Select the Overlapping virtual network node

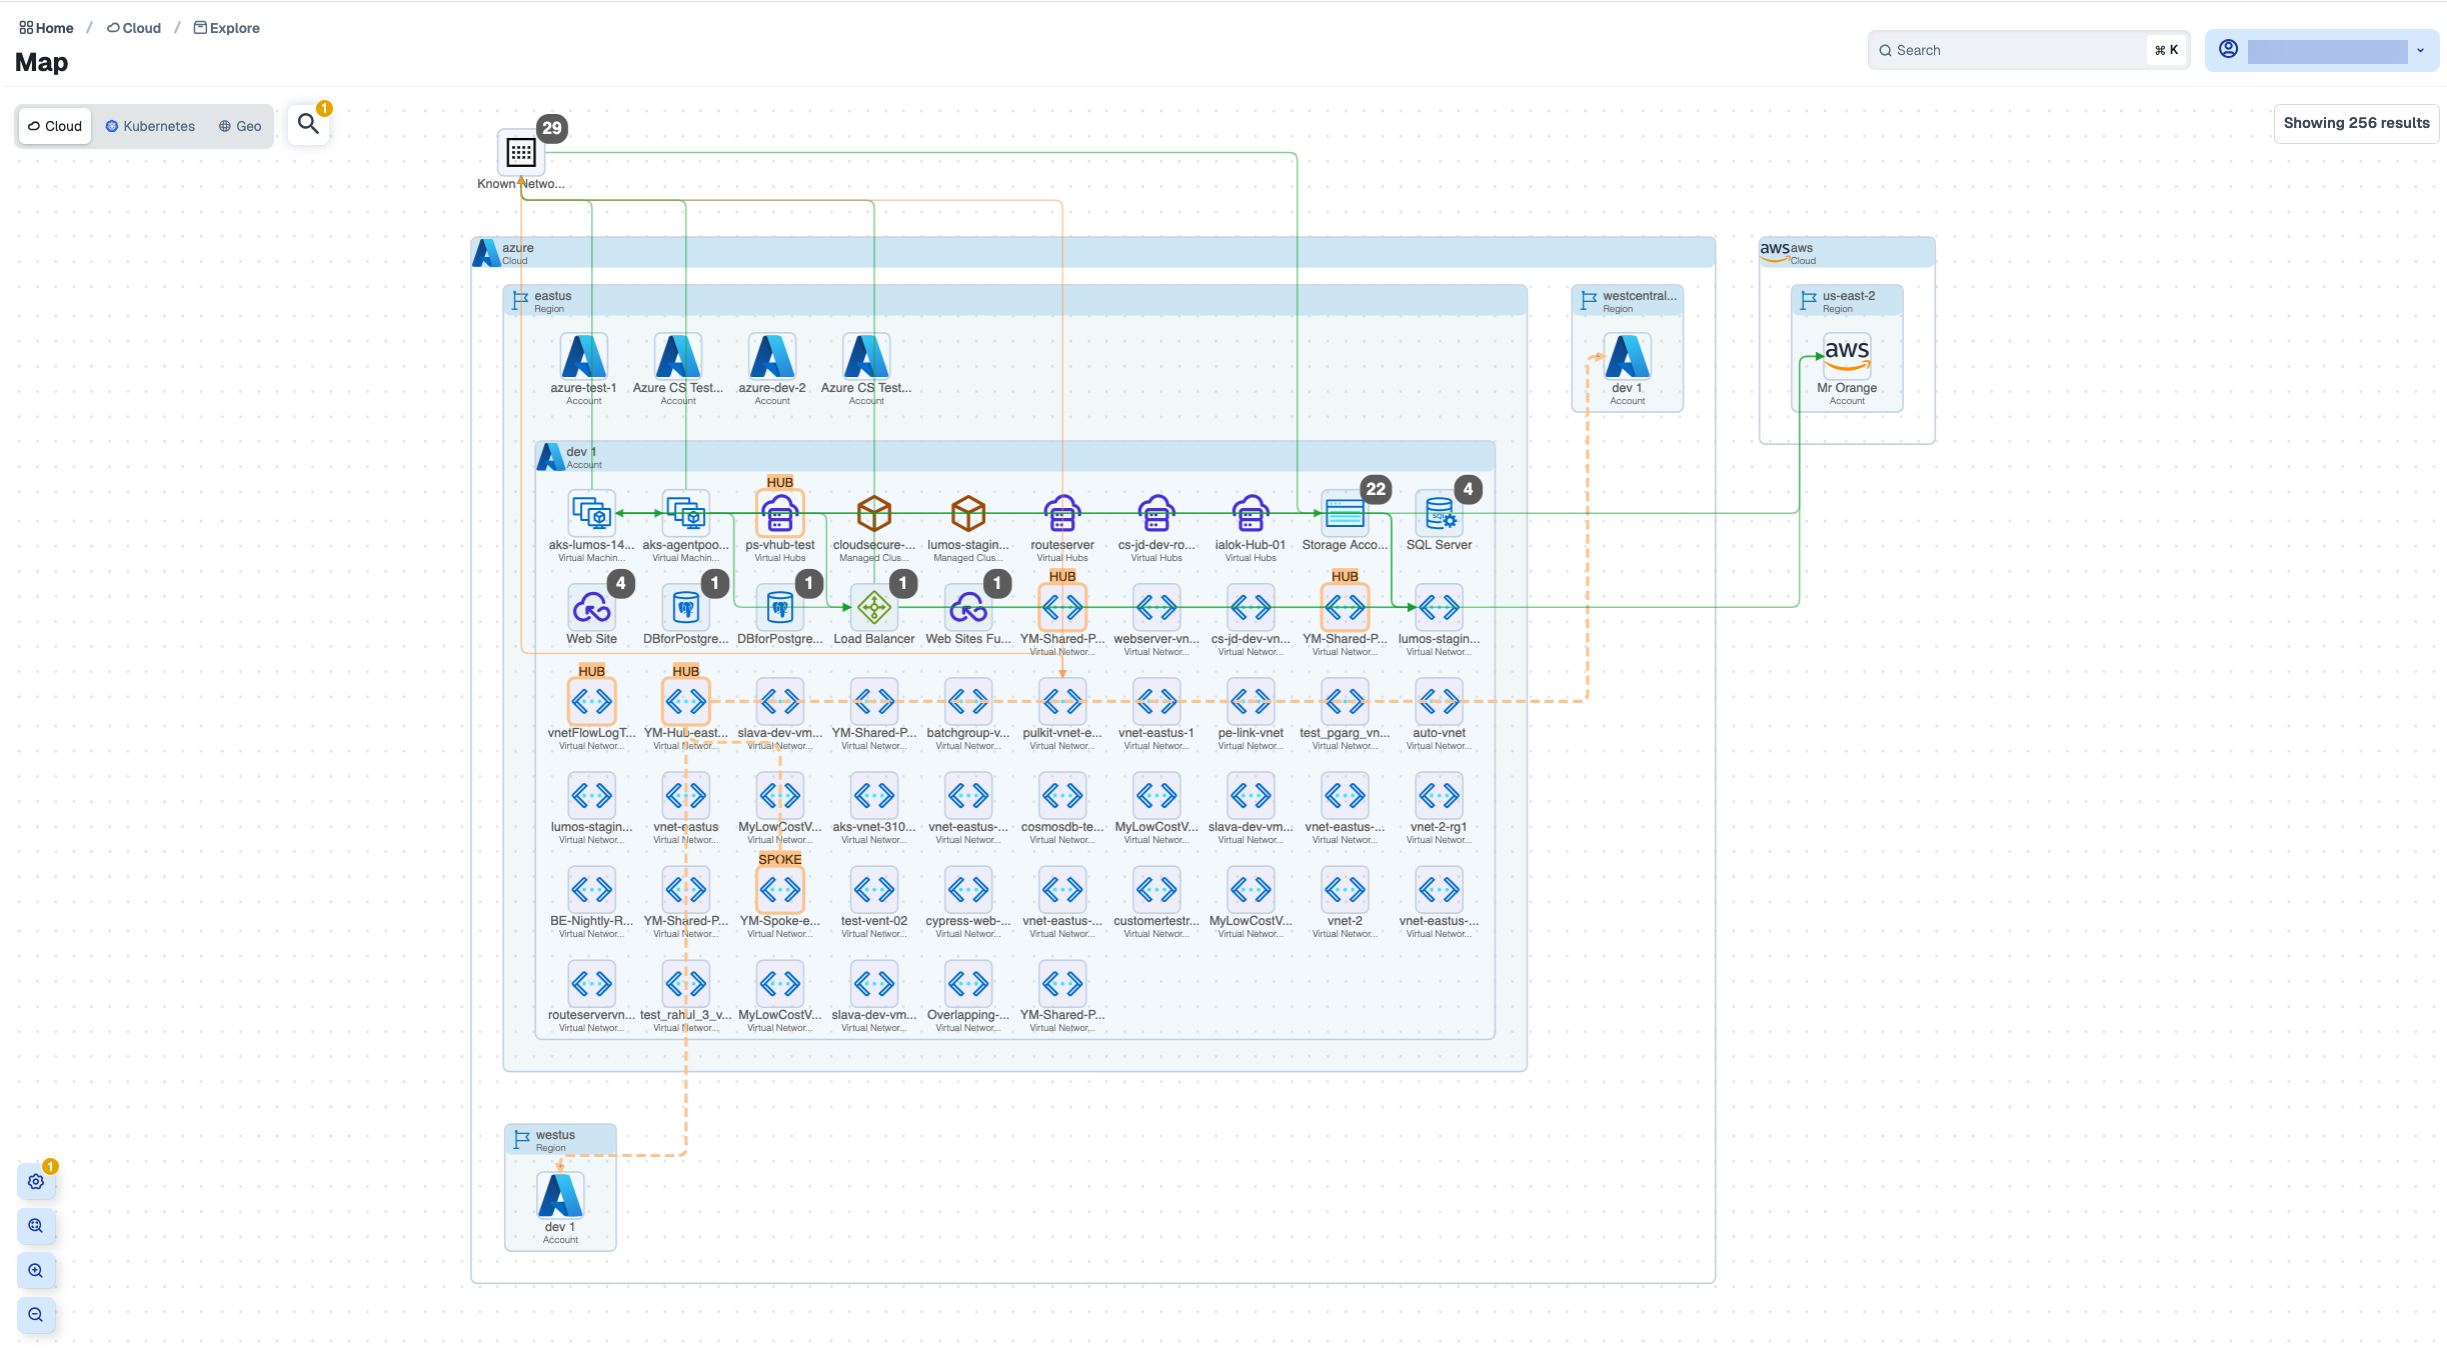point(968,984)
